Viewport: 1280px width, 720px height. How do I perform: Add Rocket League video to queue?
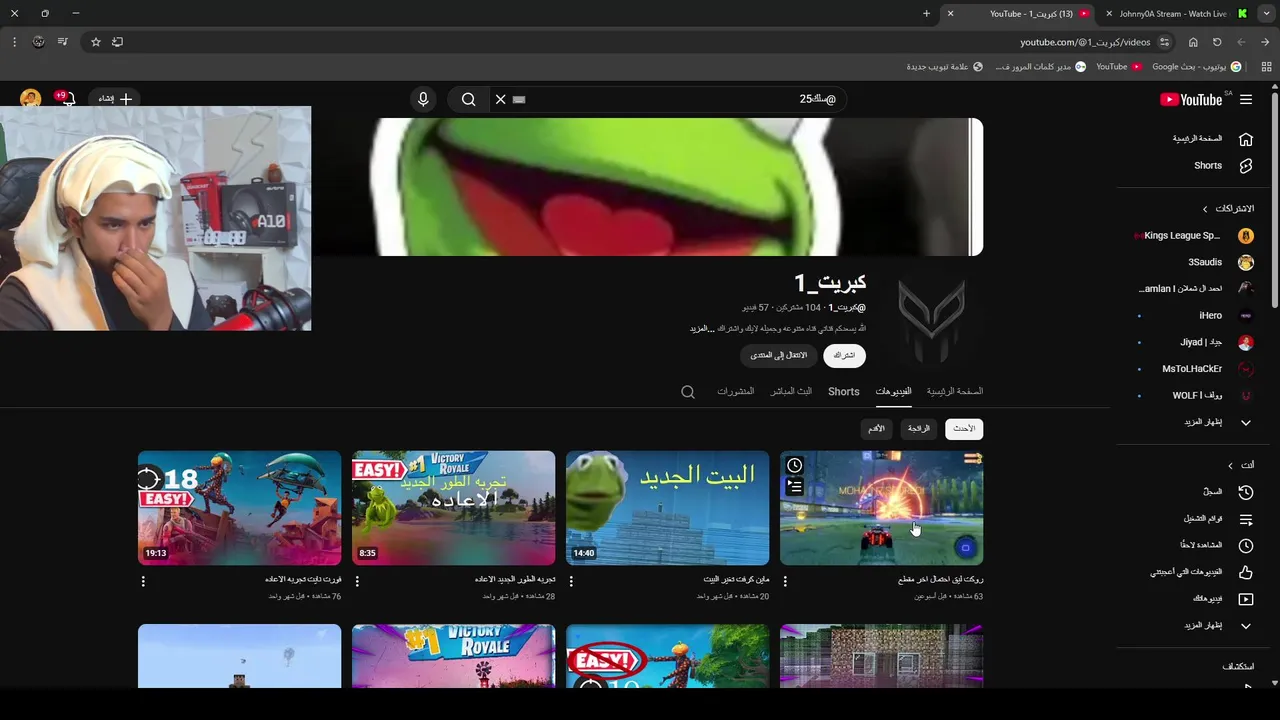[795, 487]
